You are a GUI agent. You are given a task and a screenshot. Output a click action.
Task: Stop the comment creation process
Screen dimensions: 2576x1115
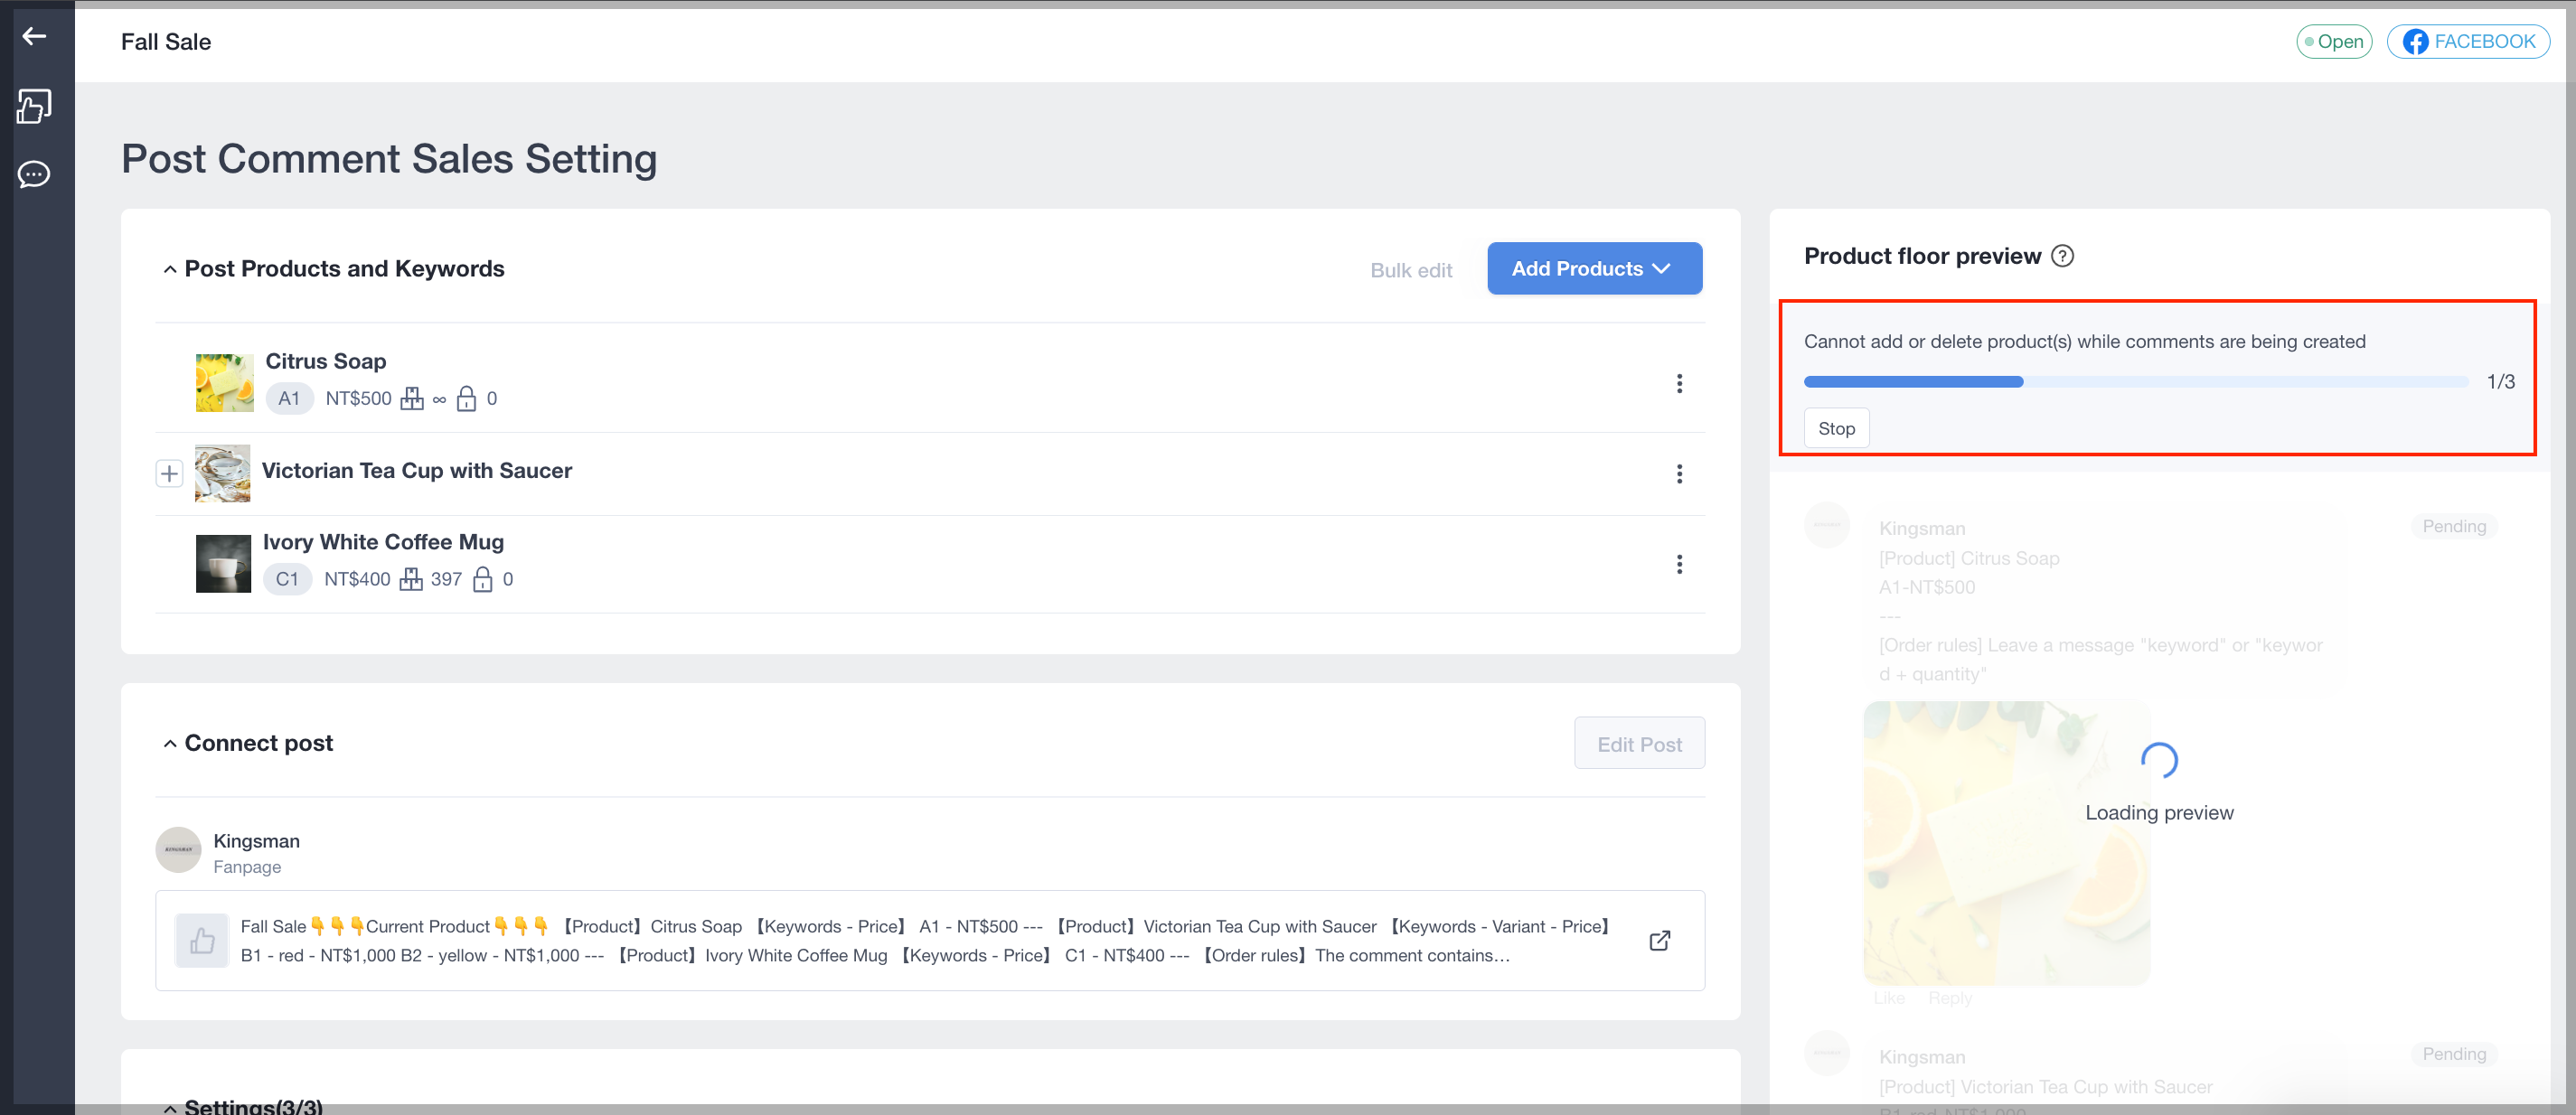(x=1836, y=429)
